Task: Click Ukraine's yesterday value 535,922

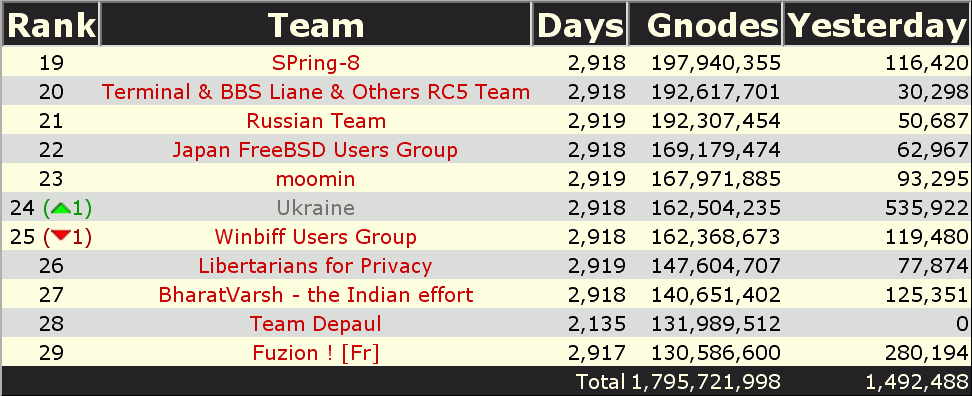Action: pyautogui.click(x=925, y=208)
